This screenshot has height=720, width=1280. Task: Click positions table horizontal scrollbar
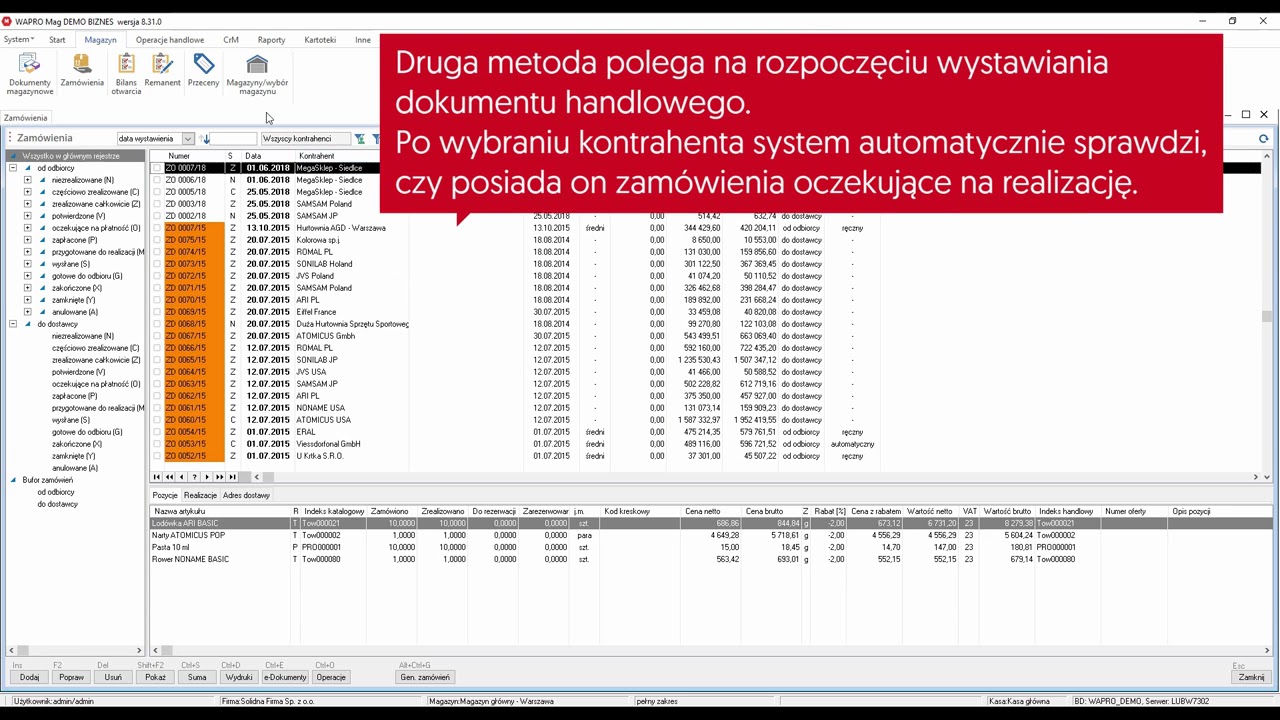710,650
